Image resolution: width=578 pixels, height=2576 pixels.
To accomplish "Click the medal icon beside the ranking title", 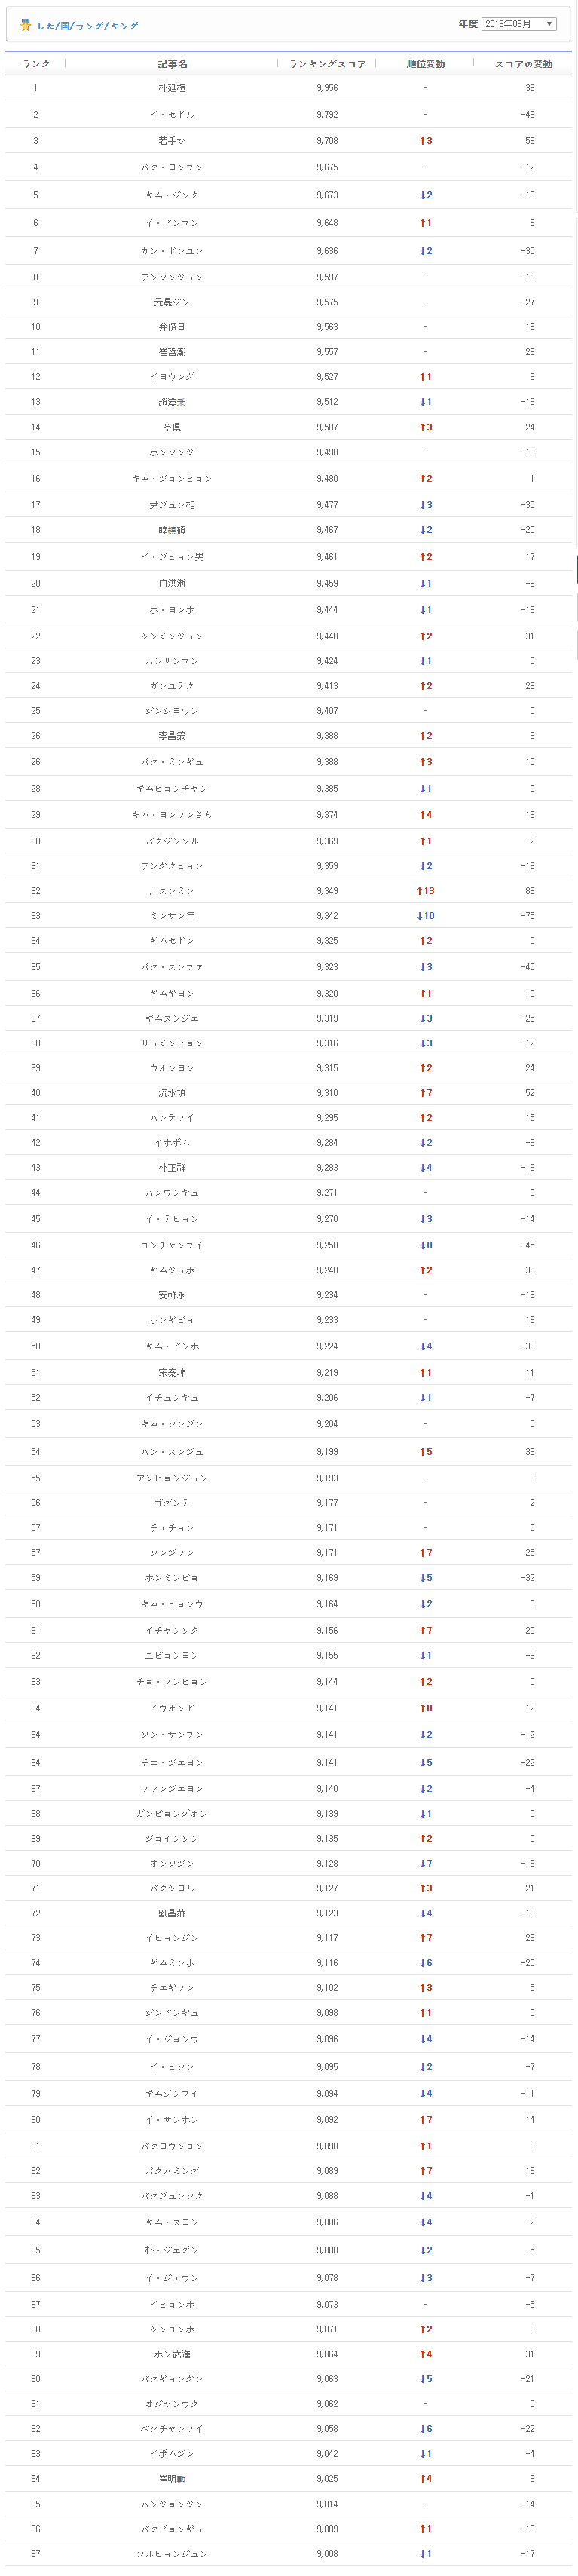I will pos(26,25).
